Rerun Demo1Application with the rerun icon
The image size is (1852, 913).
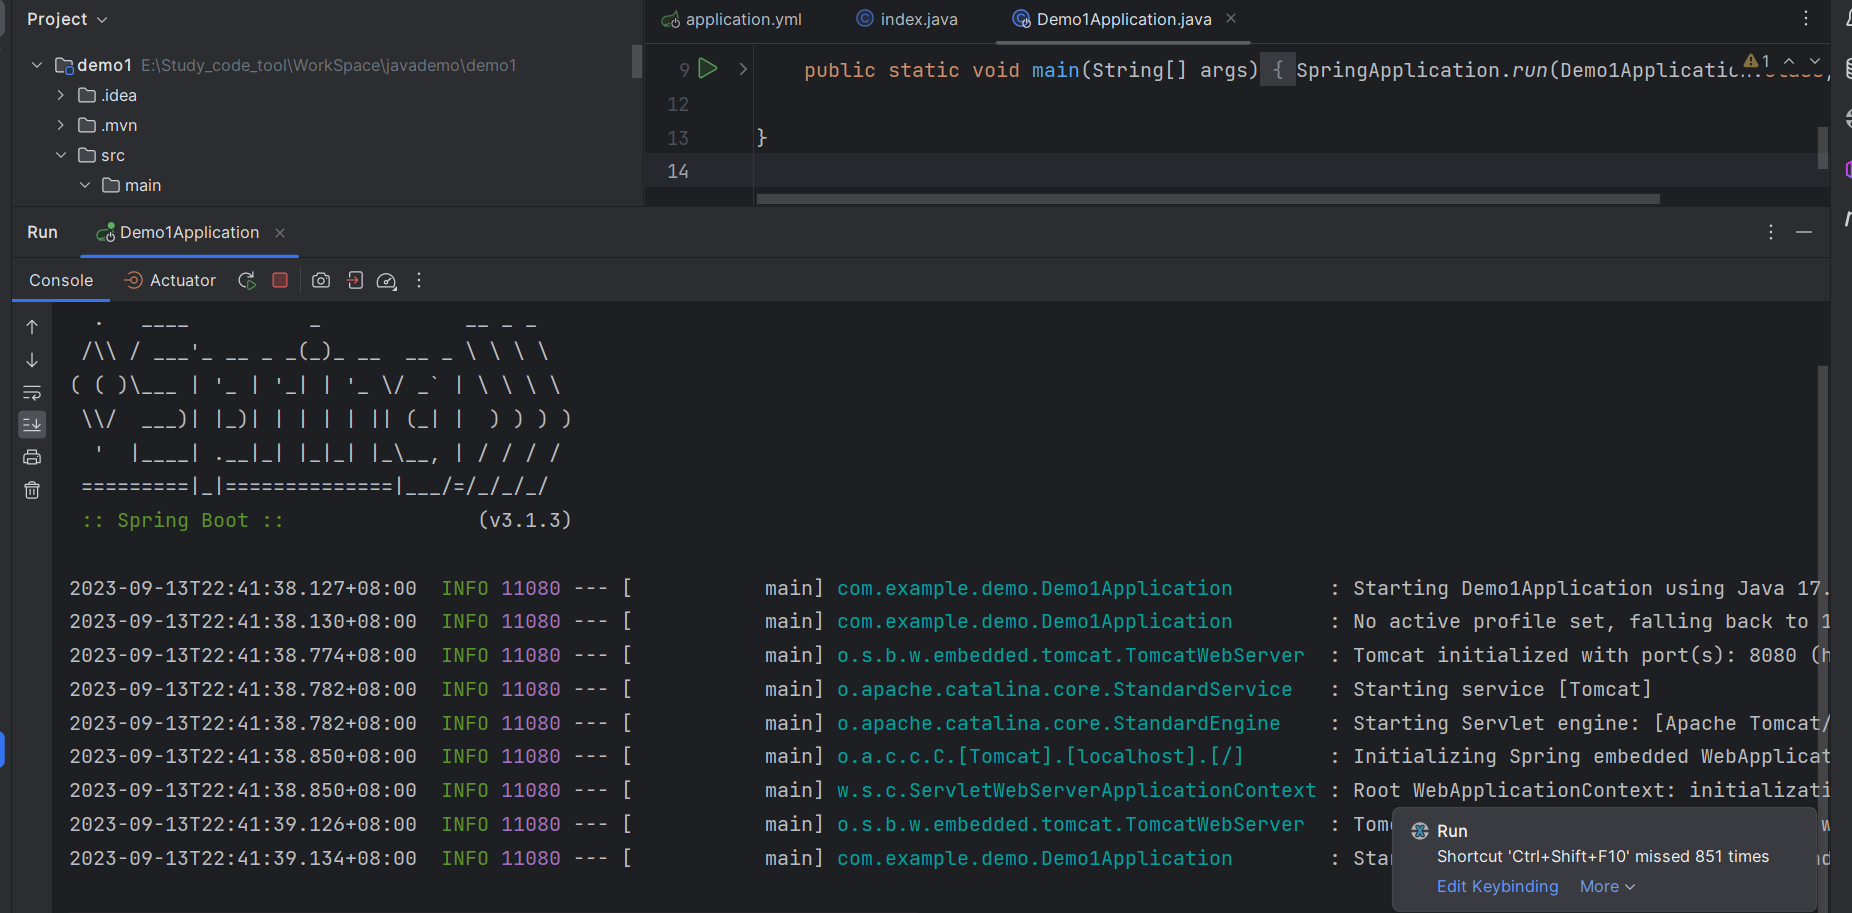tap(247, 281)
